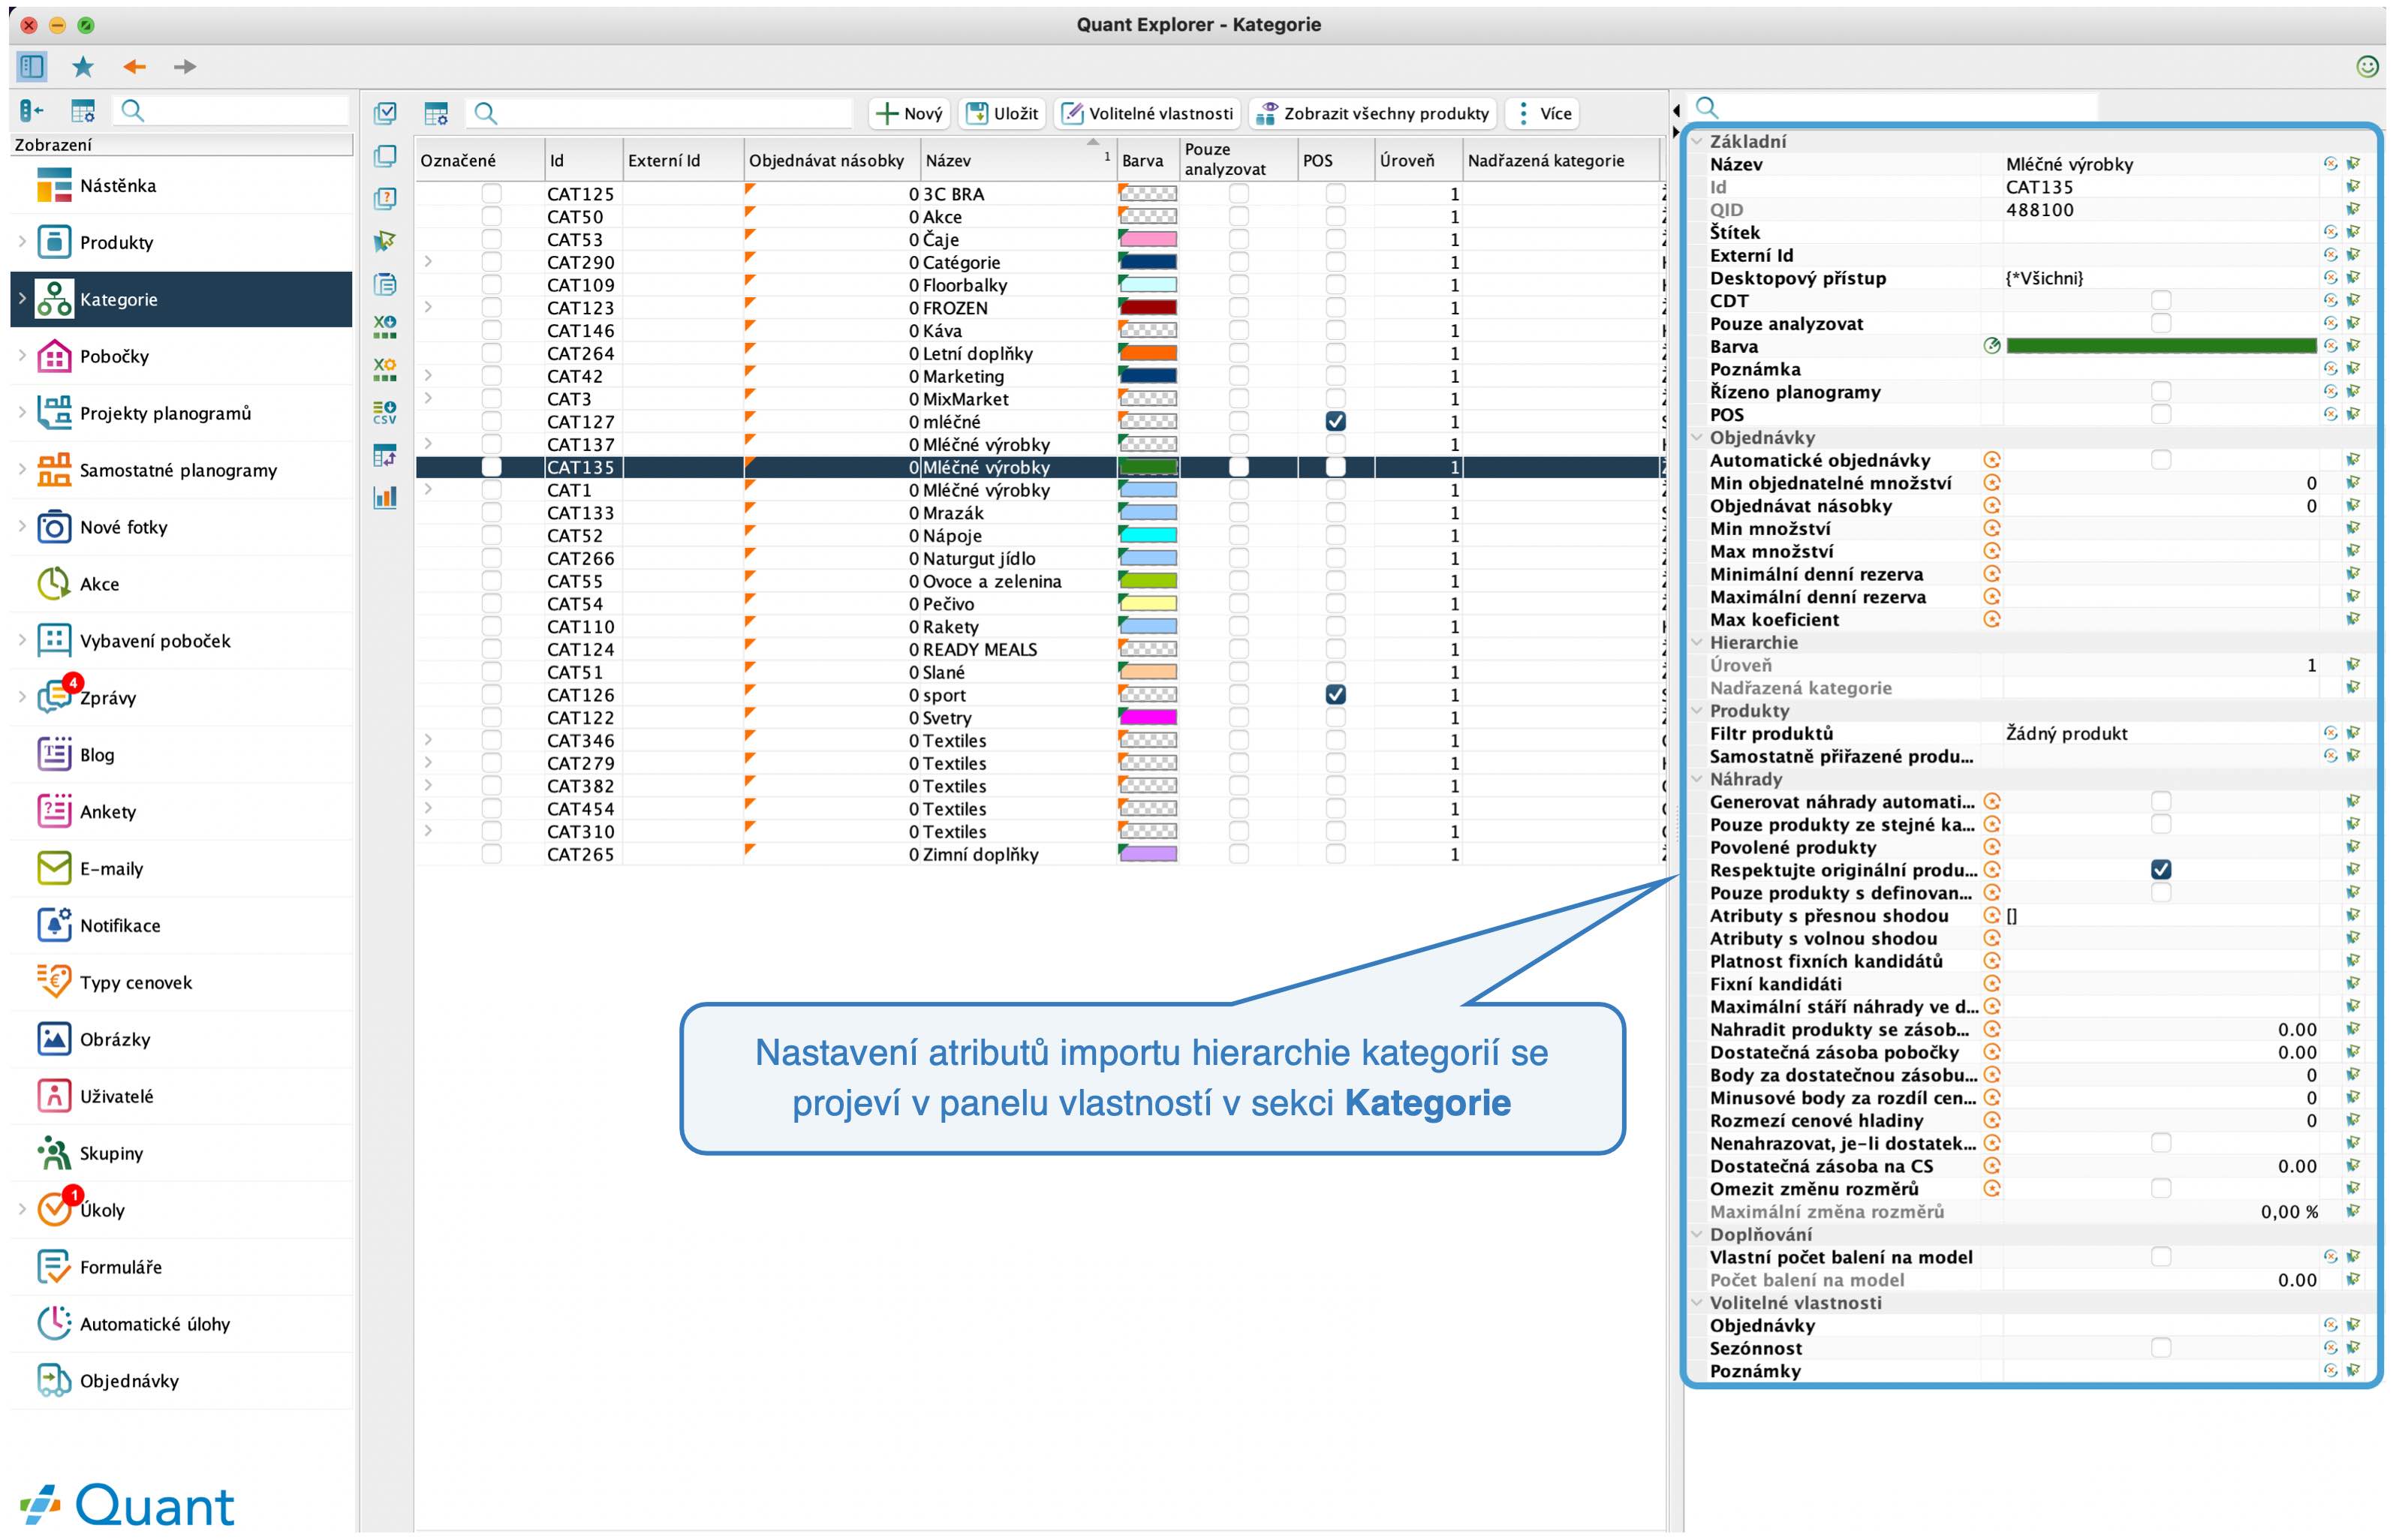Toggle the sidebar panel icon in top toolbar
The width and height of the screenshot is (2396, 1540).
click(32, 67)
